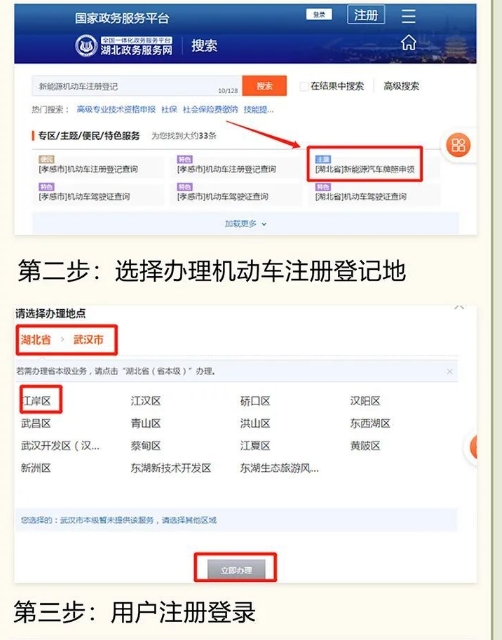This screenshot has height=640, width=502.
Task: Close the location picker with X
Action: tap(459, 307)
